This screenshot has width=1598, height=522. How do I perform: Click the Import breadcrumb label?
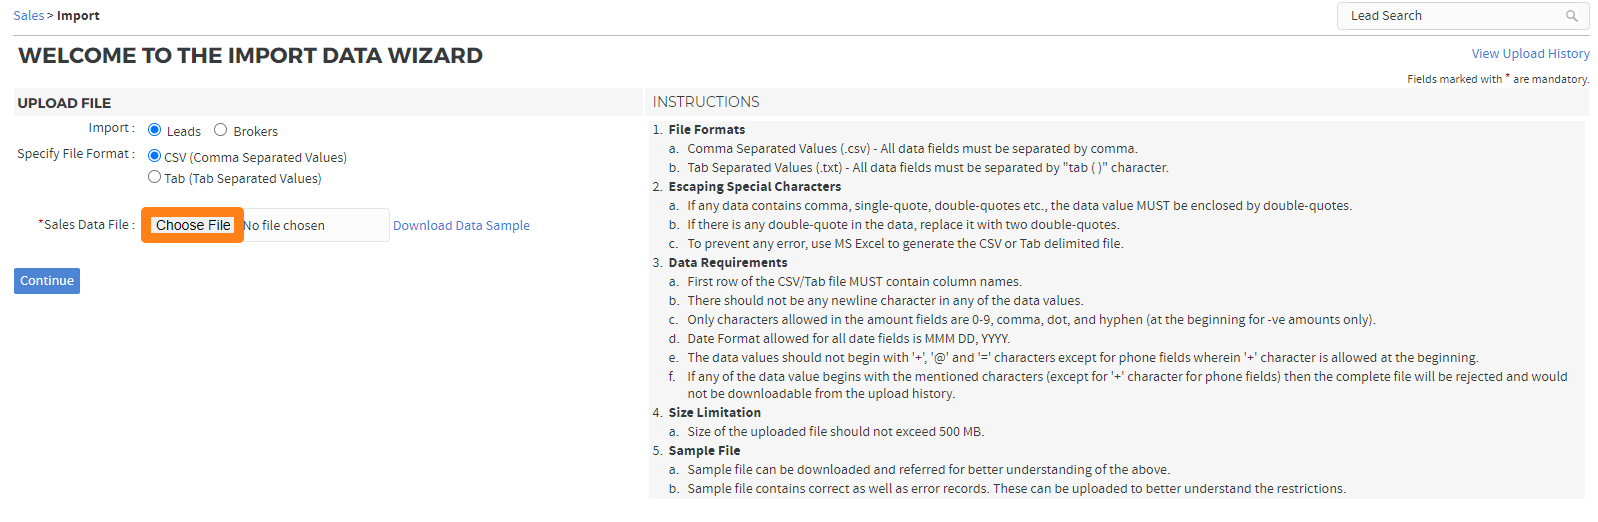(x=78, y=16)
